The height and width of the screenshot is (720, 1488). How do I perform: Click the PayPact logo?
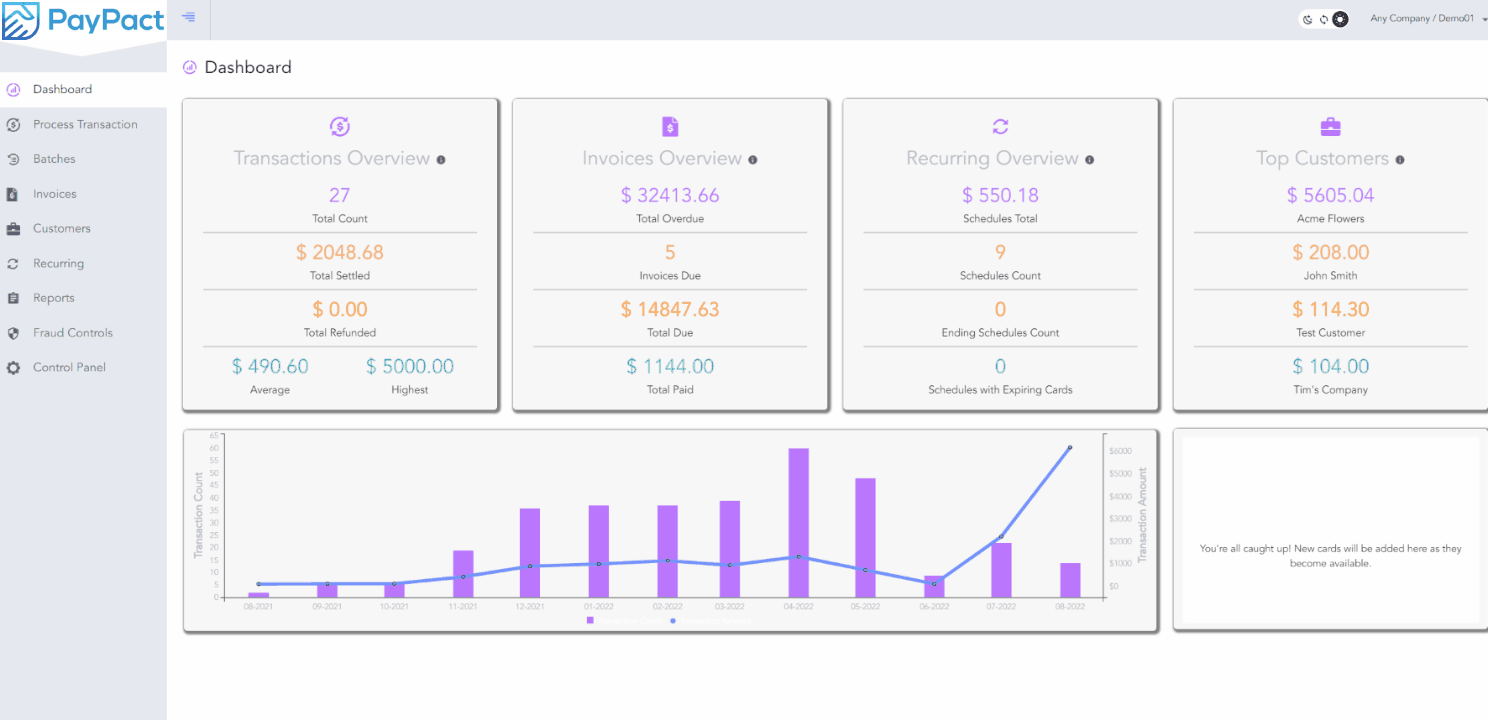point(83,21)
